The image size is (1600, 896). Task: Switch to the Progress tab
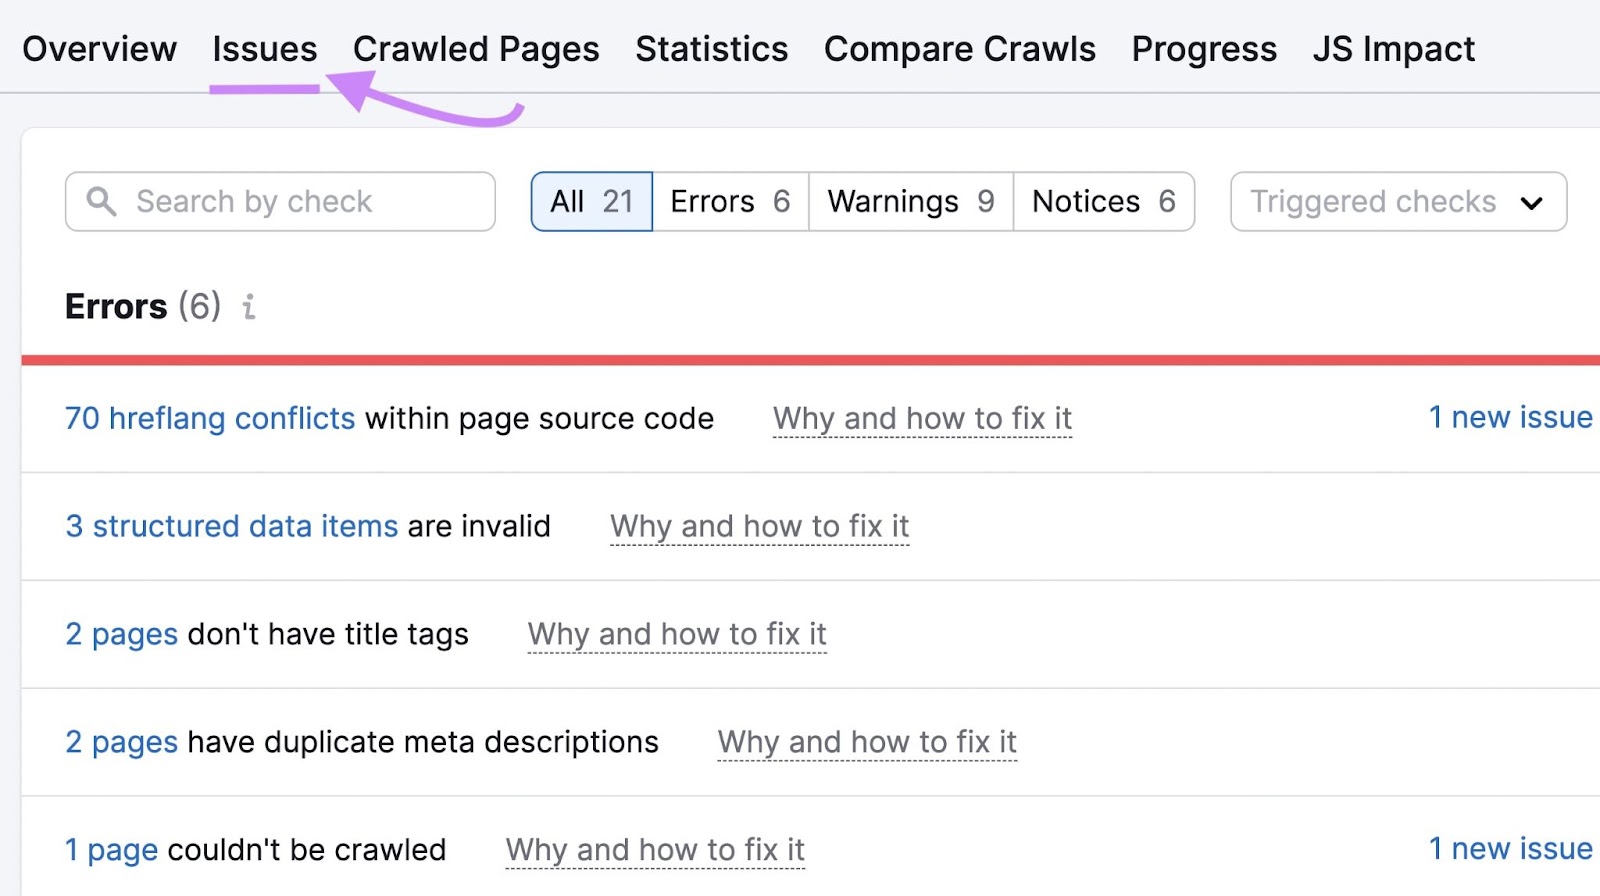pos(1203,48)
